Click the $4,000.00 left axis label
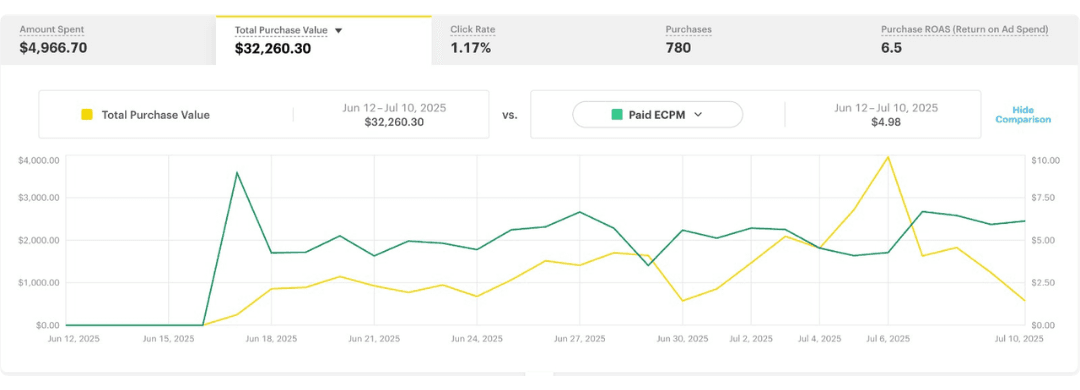The width and height of the screenshot is (1080, 390). [x=40, y=160]
